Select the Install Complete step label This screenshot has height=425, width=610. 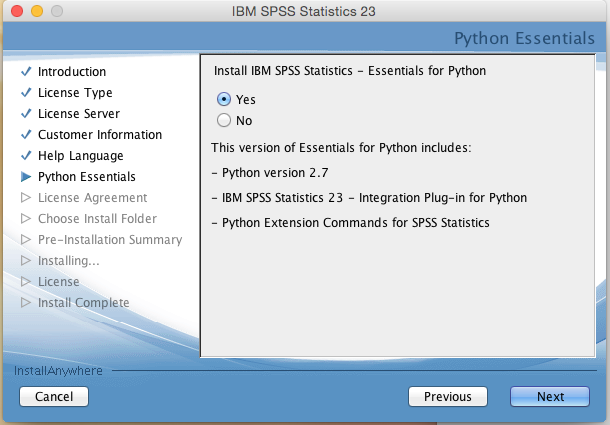(83, 303)
